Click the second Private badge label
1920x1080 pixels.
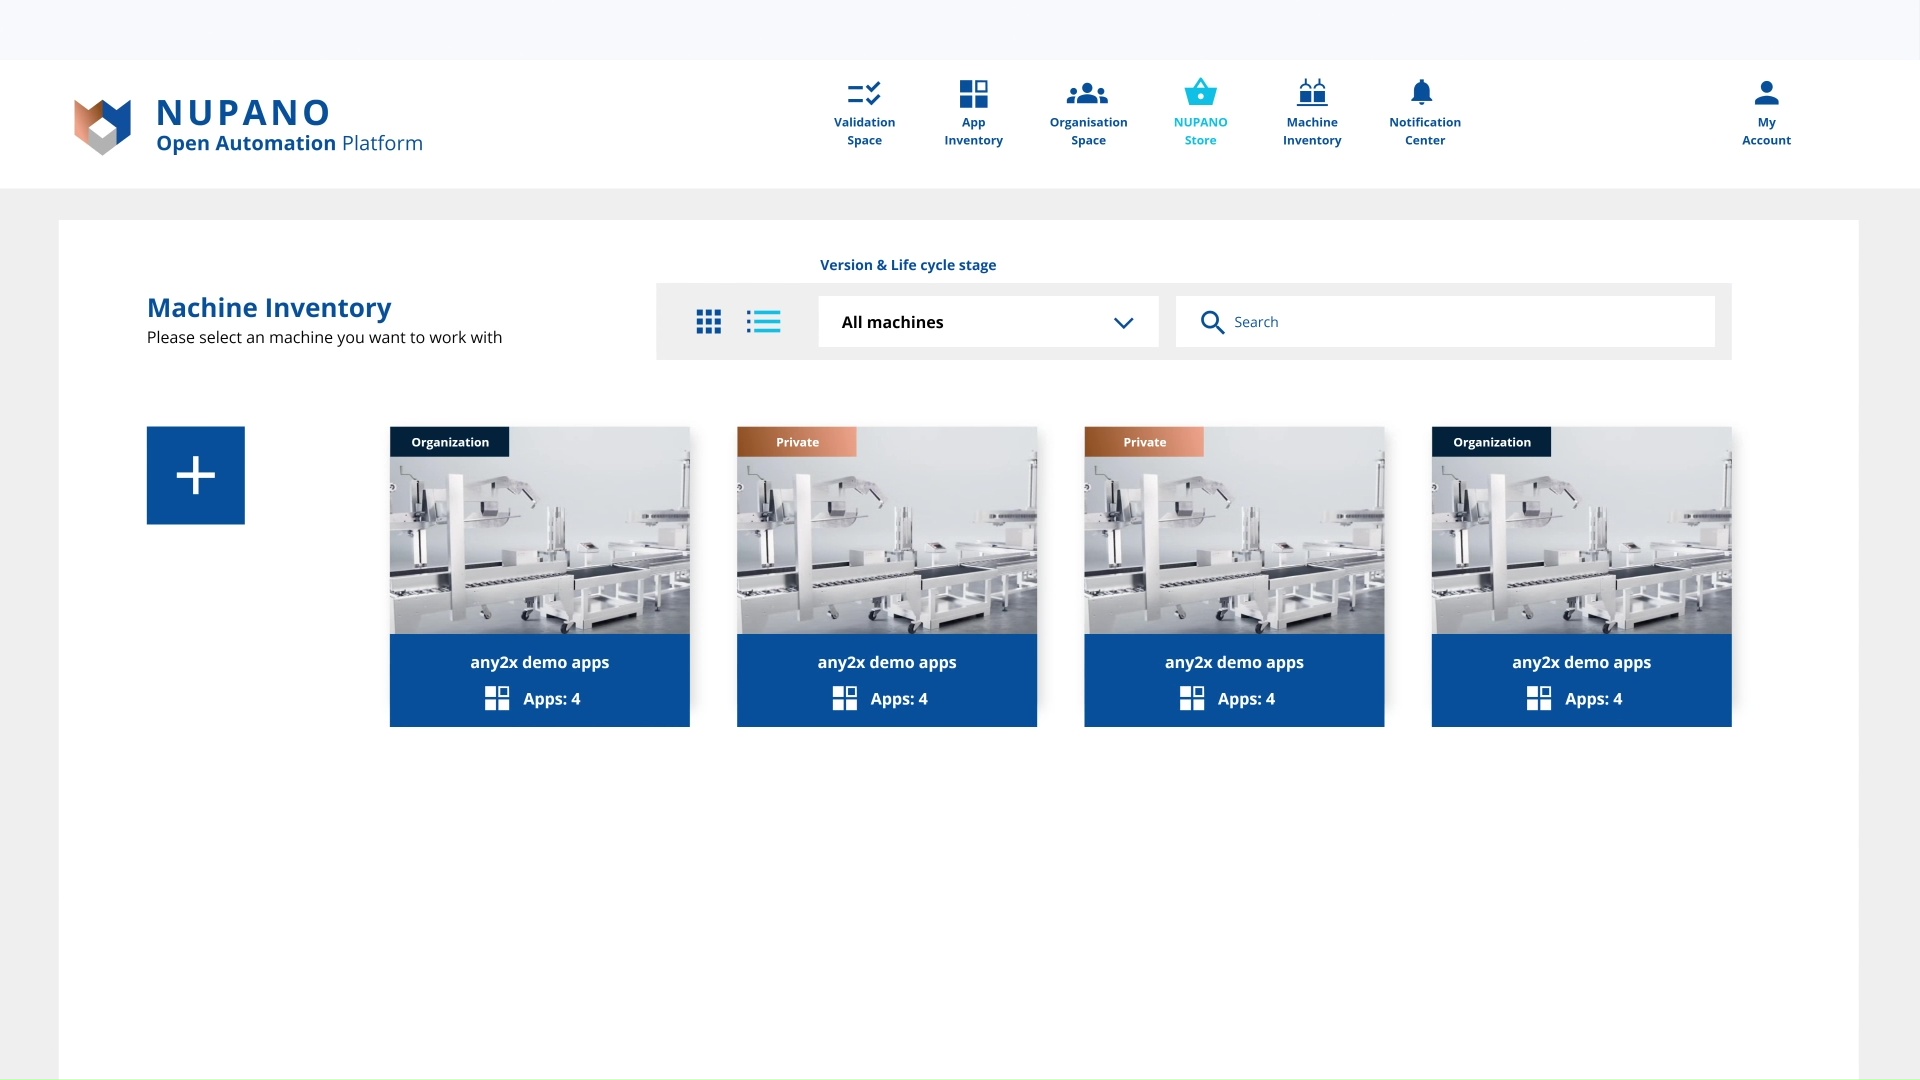1144,442
